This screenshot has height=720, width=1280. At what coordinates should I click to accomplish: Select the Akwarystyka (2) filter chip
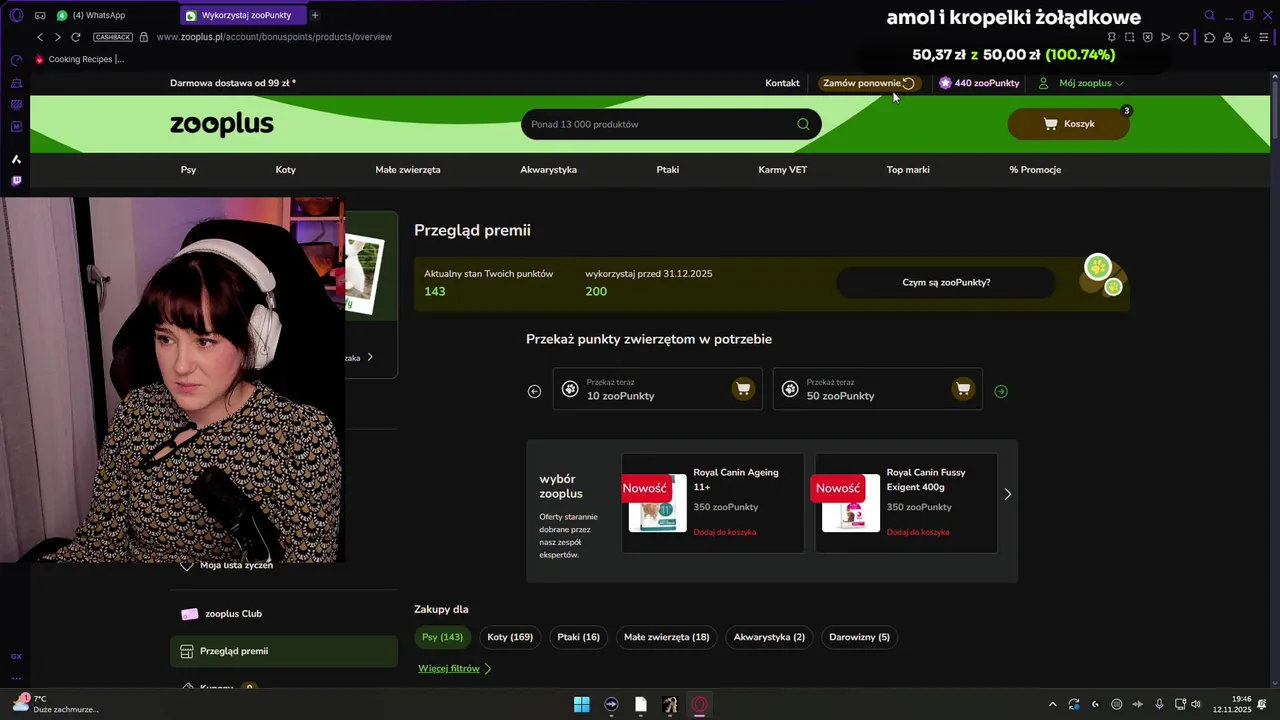[x=769, y=637]
